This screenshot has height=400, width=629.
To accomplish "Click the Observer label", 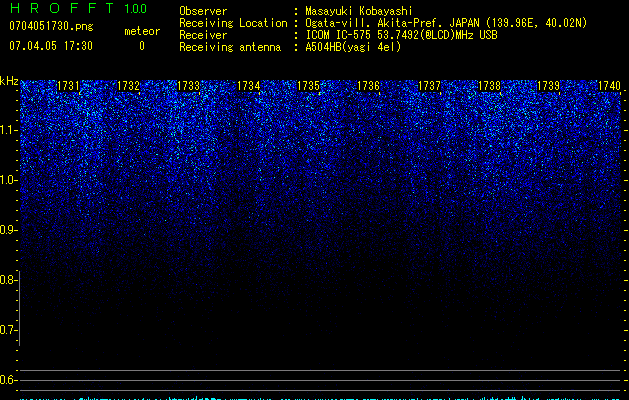I will 203,11.
